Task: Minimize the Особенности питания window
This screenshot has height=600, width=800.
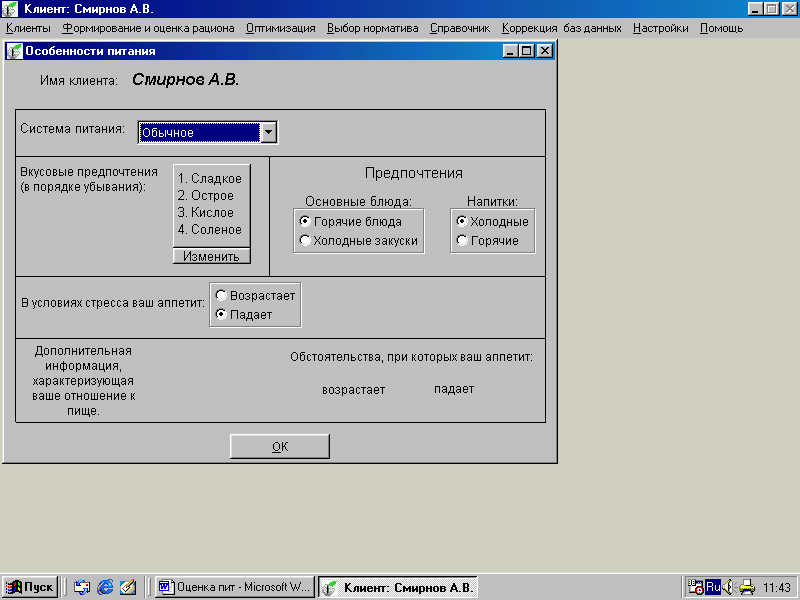Action: pos(511,51)
